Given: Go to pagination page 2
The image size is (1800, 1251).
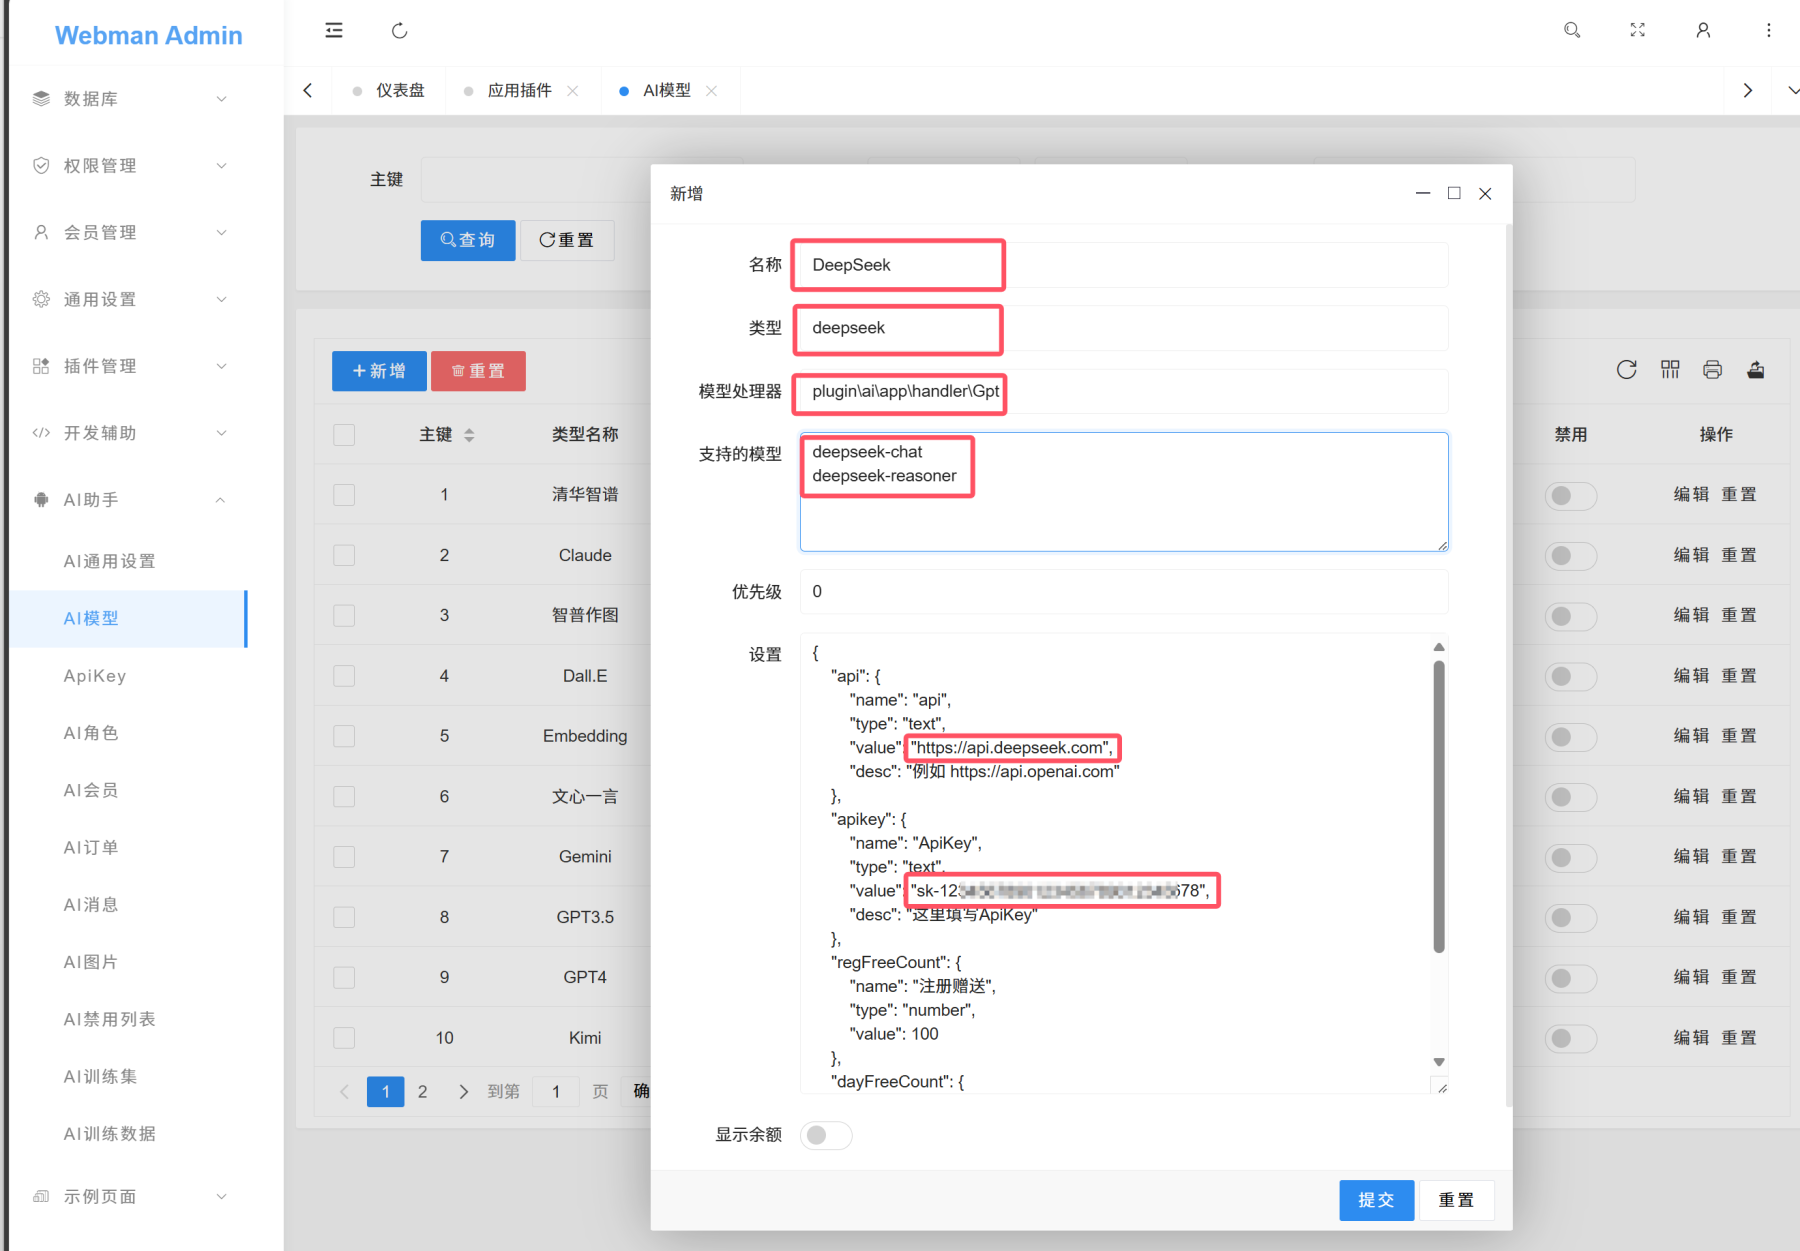Looking at the screenshot, I should click(x=422, y=1091).
